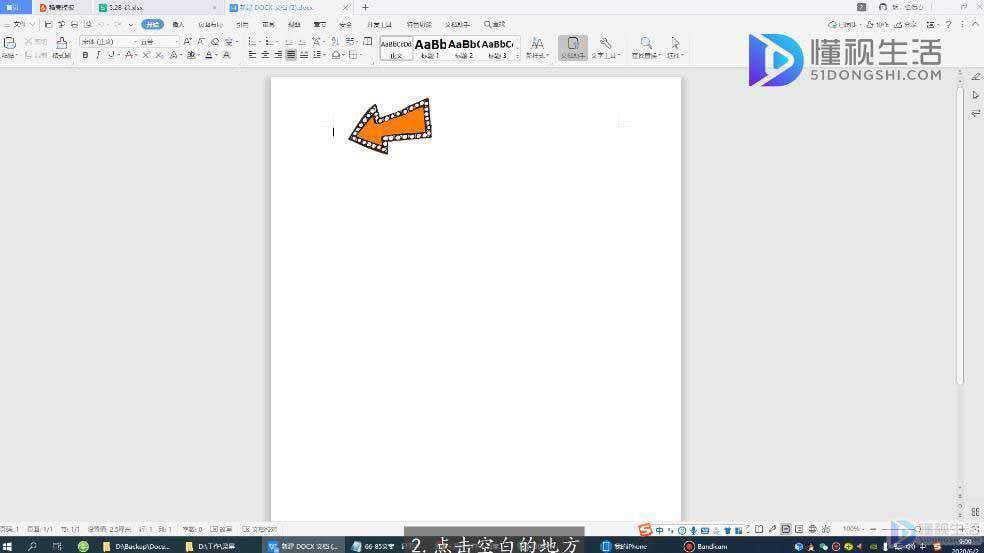Screen dimensions: 984x553
Task: Click the text highlight color swatch
Action: point(191,55)
